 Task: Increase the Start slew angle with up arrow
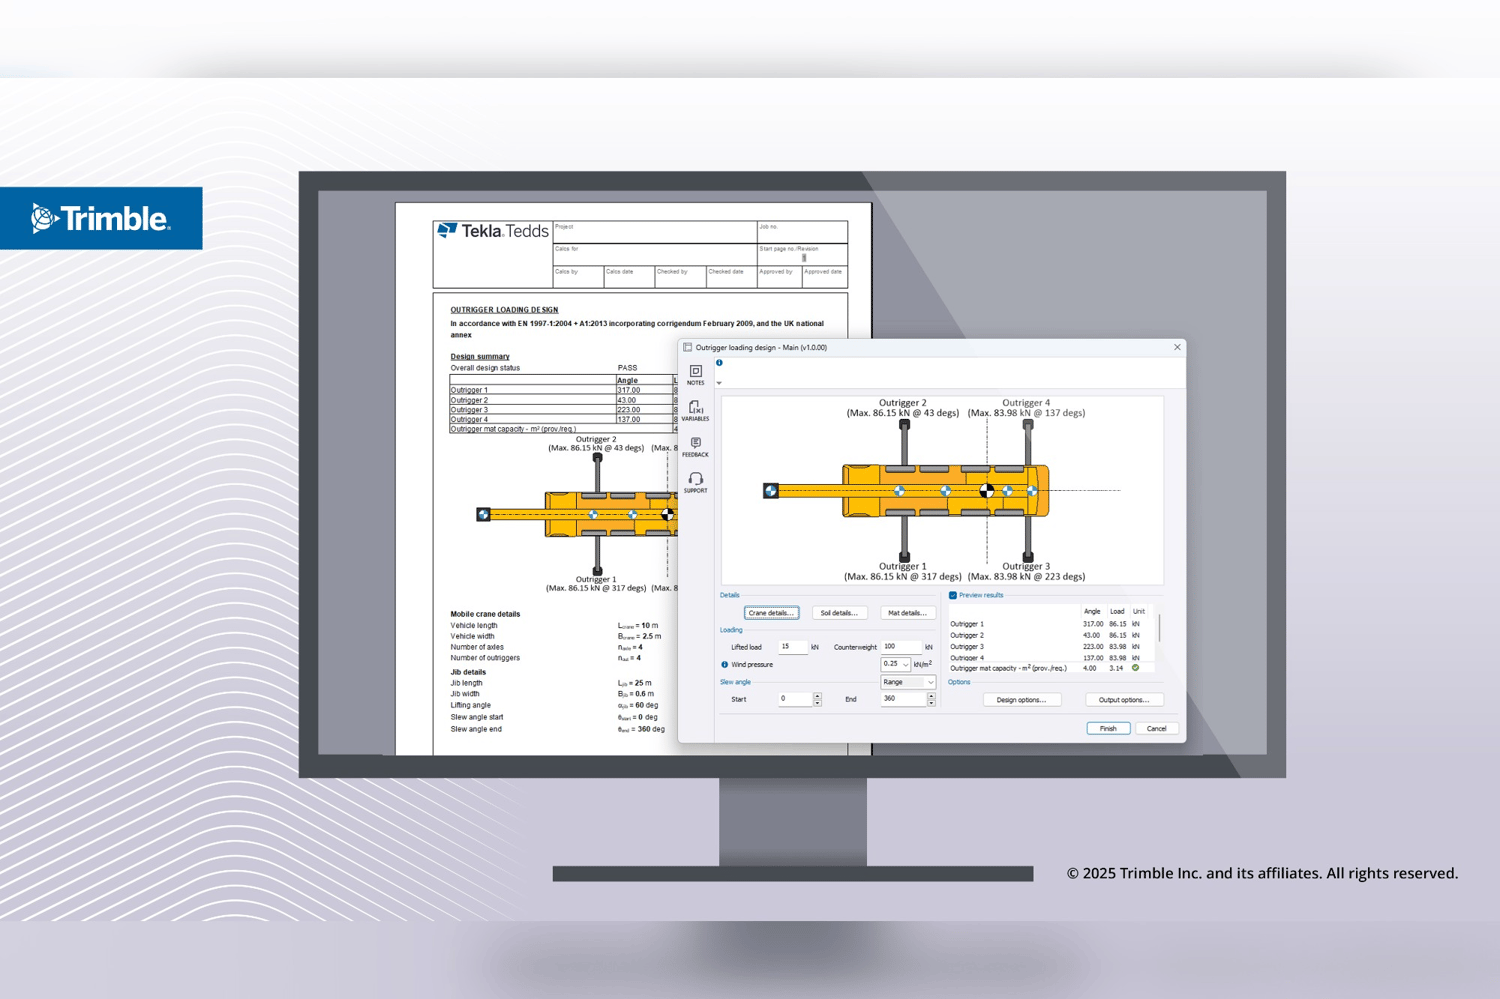click(x=817, y=697)
